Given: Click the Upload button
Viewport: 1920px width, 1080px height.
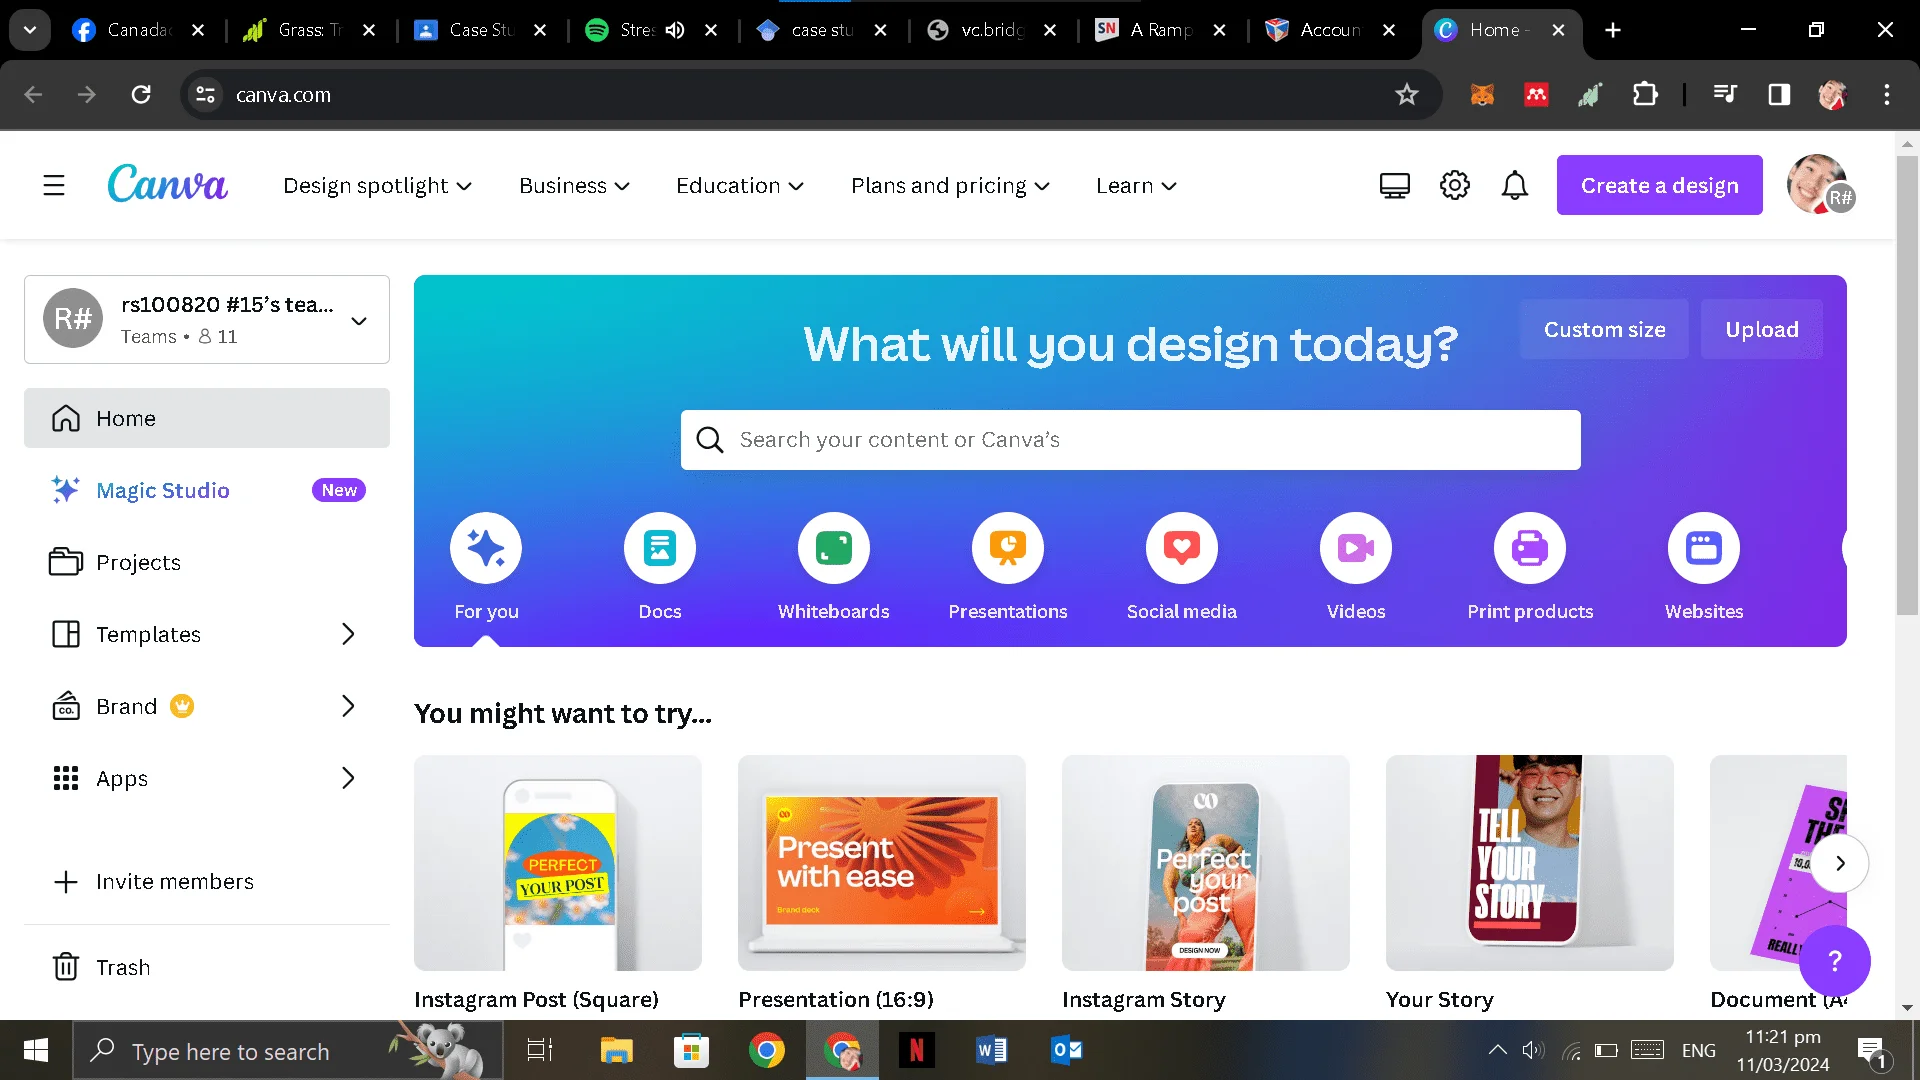Looking at the screenshot, I should point(1761,329).
